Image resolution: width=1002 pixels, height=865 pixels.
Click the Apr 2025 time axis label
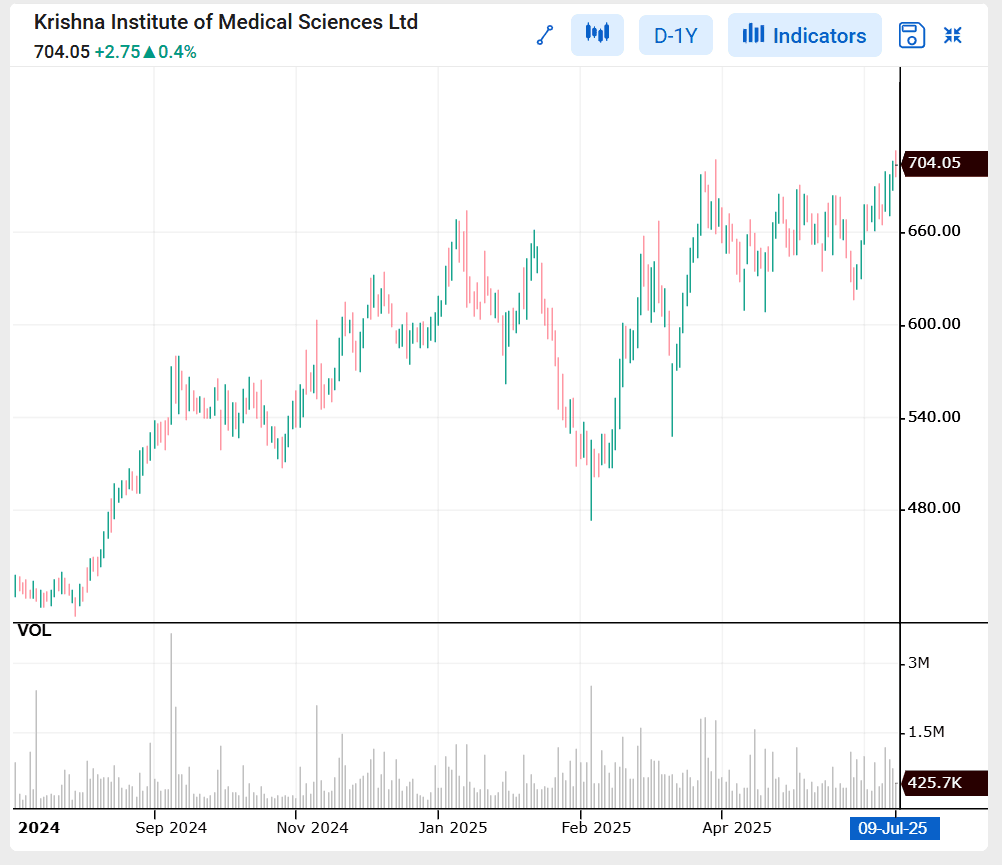(737, 828)
